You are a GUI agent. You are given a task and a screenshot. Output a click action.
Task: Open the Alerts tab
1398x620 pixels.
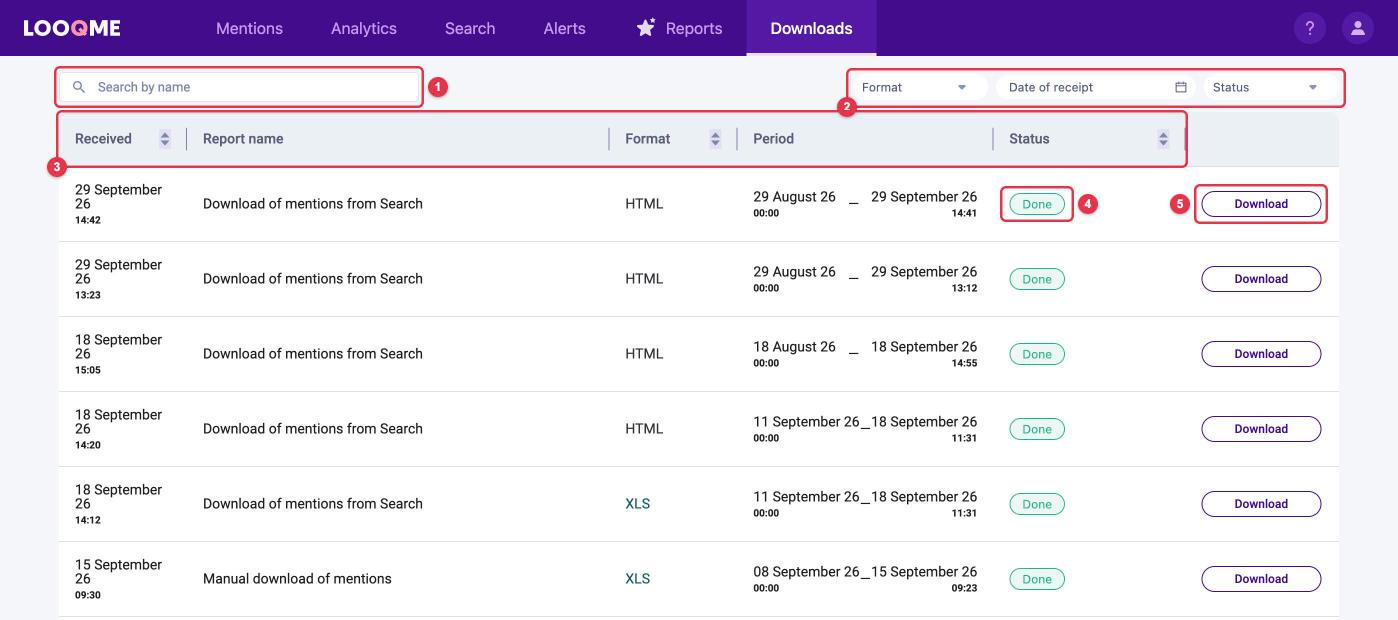(x=564, y=28)
